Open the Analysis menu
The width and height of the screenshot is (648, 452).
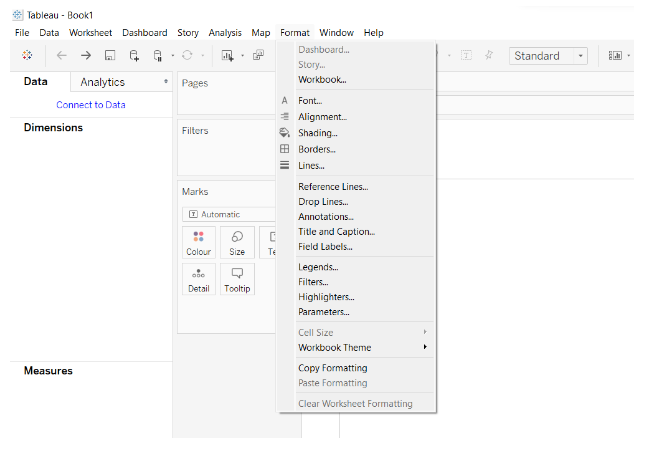[x=225, y=33]
